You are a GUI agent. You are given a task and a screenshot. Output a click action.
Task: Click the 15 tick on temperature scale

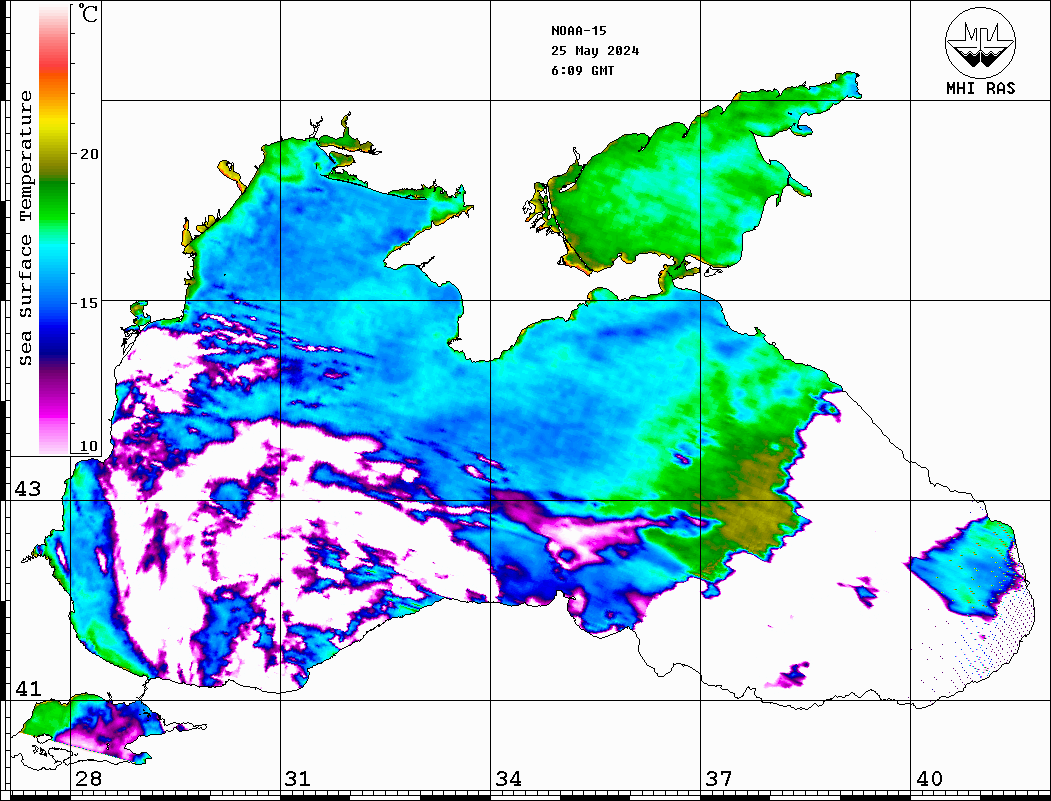[x=88, y=303]
